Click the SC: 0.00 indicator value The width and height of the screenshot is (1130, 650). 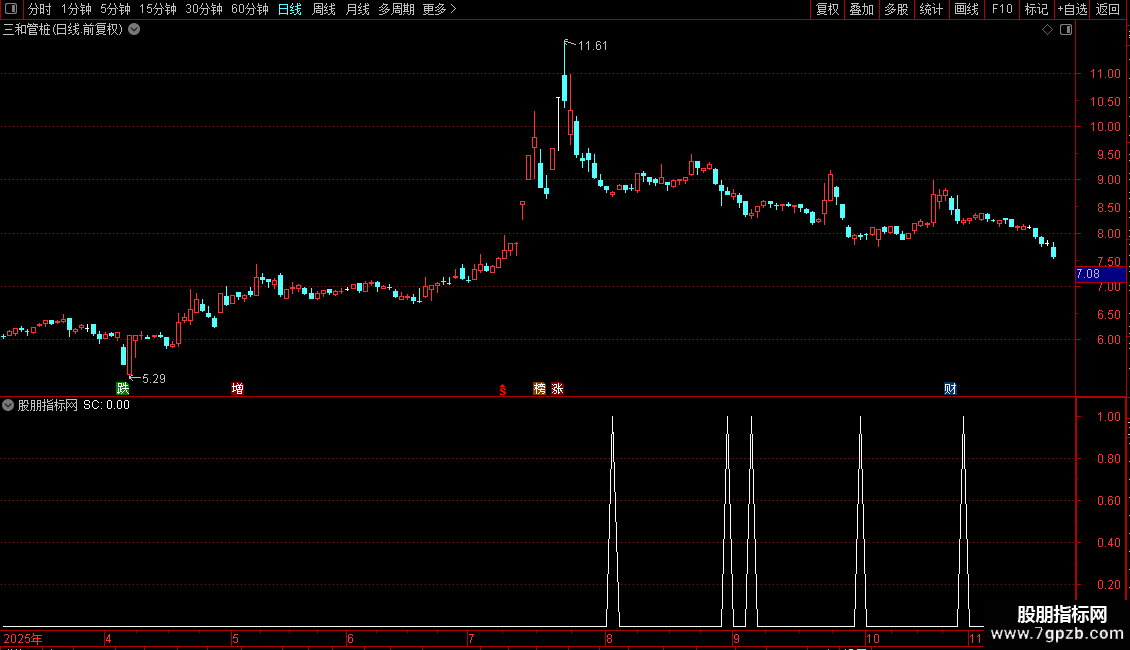(107, 405)
